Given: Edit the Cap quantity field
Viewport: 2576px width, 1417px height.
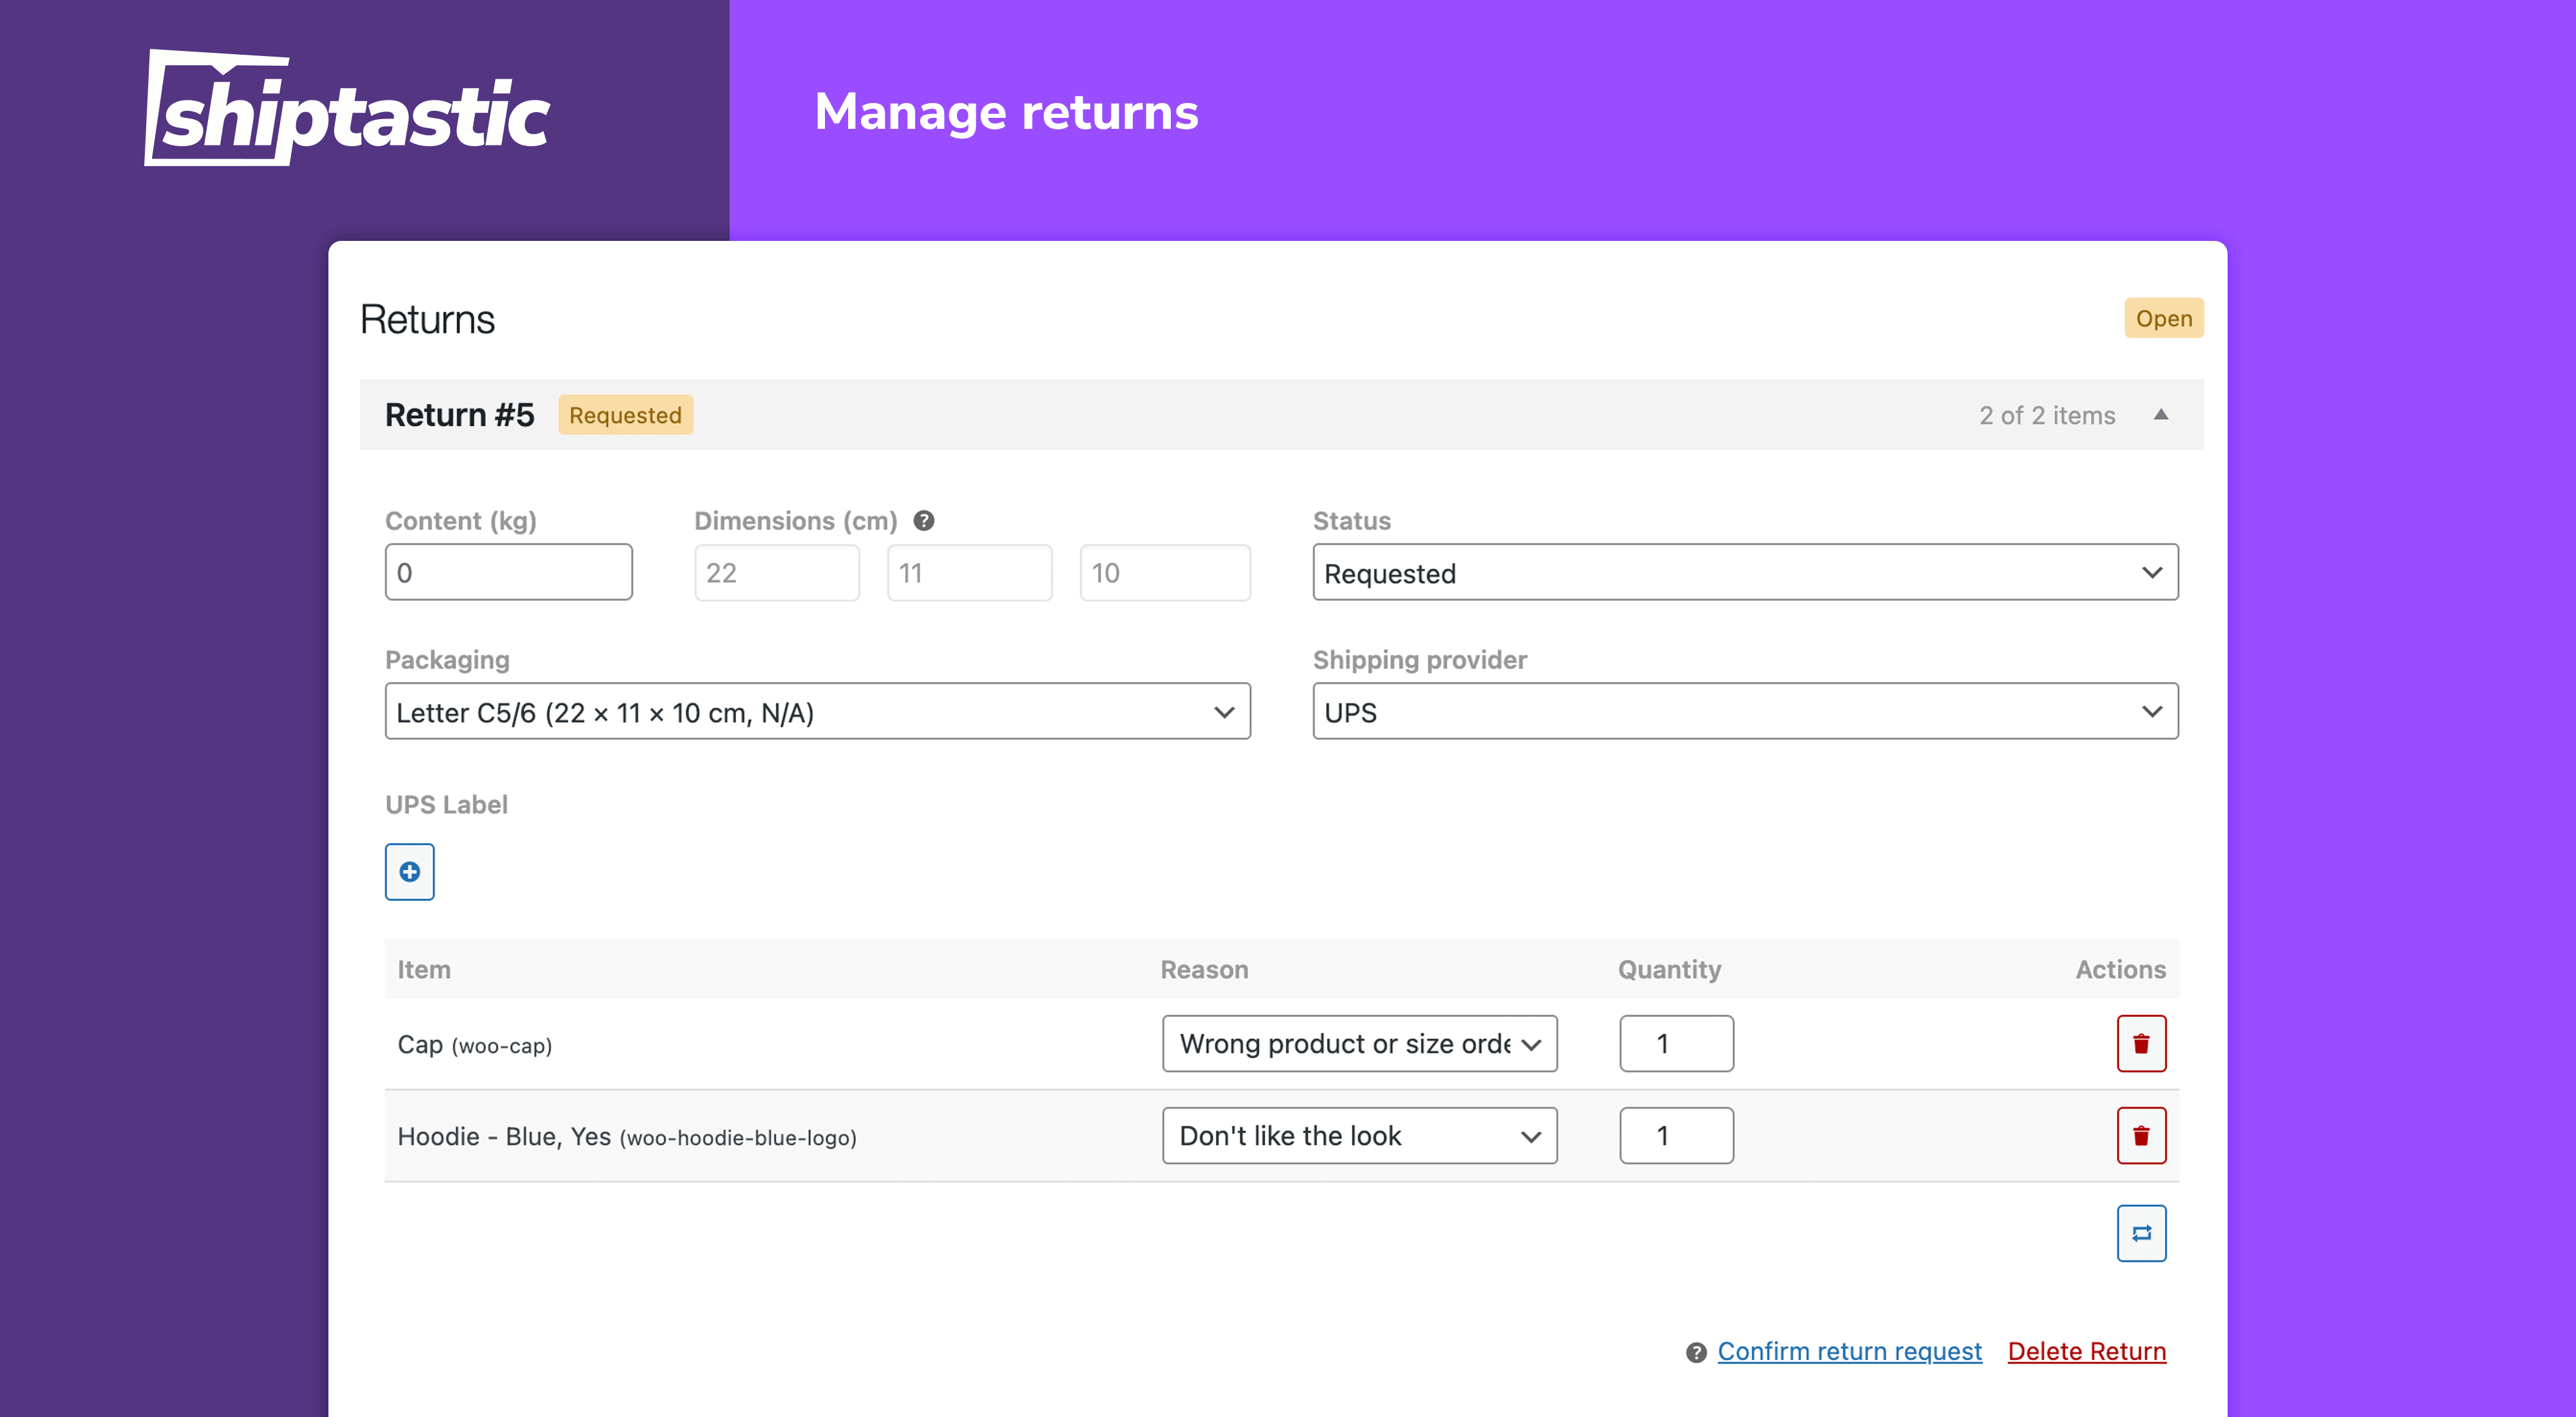Looking at the screenshot, I should point(1675,1043).
